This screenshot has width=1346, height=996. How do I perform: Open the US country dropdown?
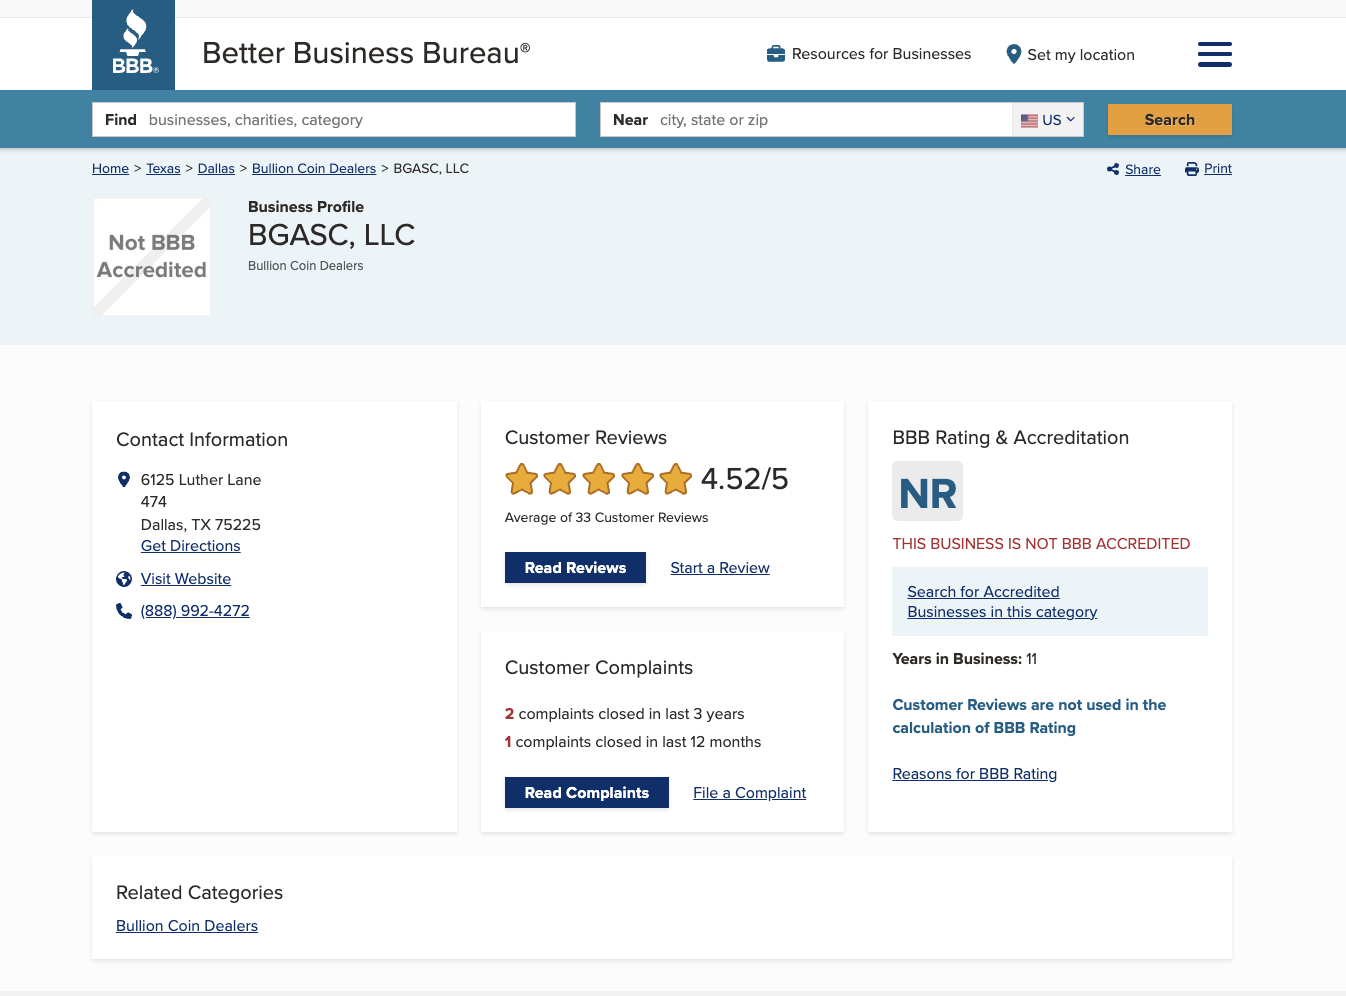click(x=1047, y=120)
